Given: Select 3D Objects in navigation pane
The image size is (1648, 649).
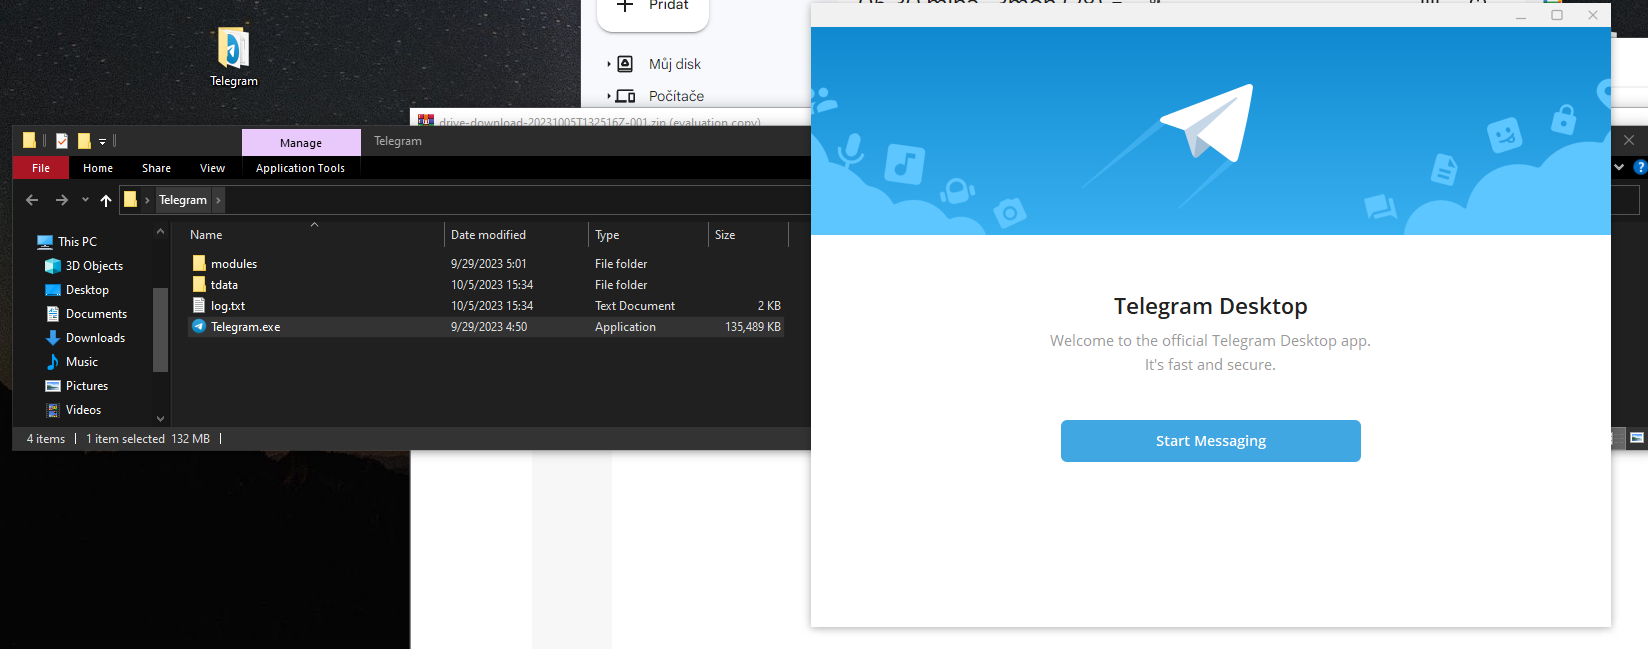Looking at the screenshot, I should [x=94, y=266].
